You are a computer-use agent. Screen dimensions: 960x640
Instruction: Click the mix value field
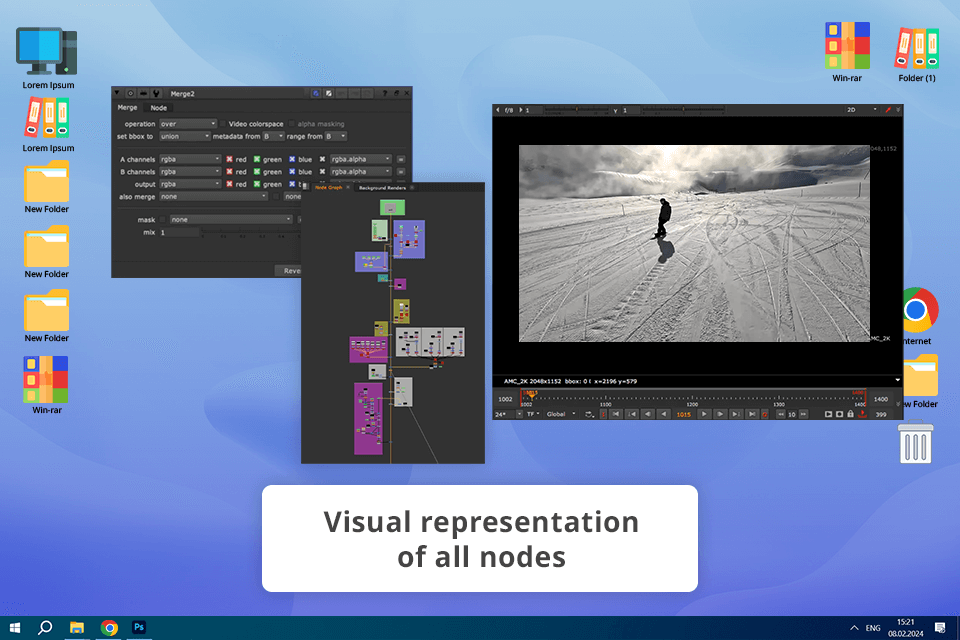coord(179,233)
